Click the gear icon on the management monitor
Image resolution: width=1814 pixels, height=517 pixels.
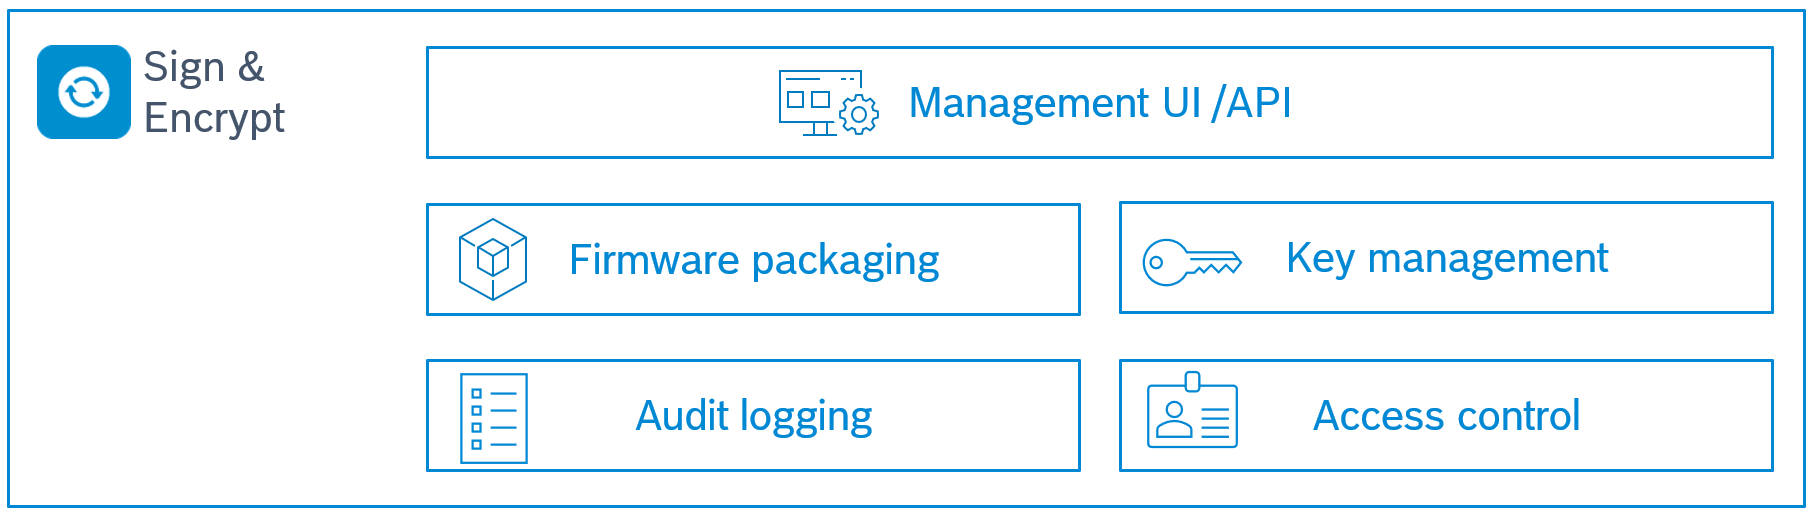tap(859, 115)
